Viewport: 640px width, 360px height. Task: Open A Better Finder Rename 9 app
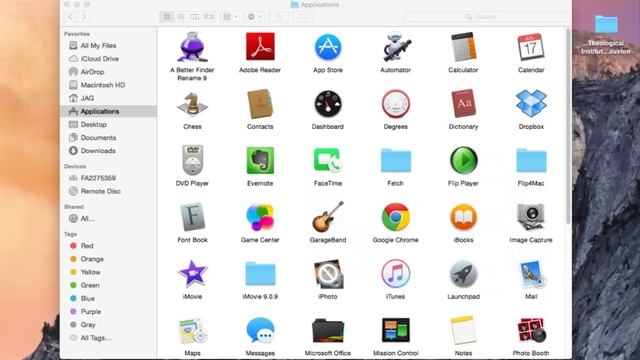pyautogui.click(x=192, y=47)
